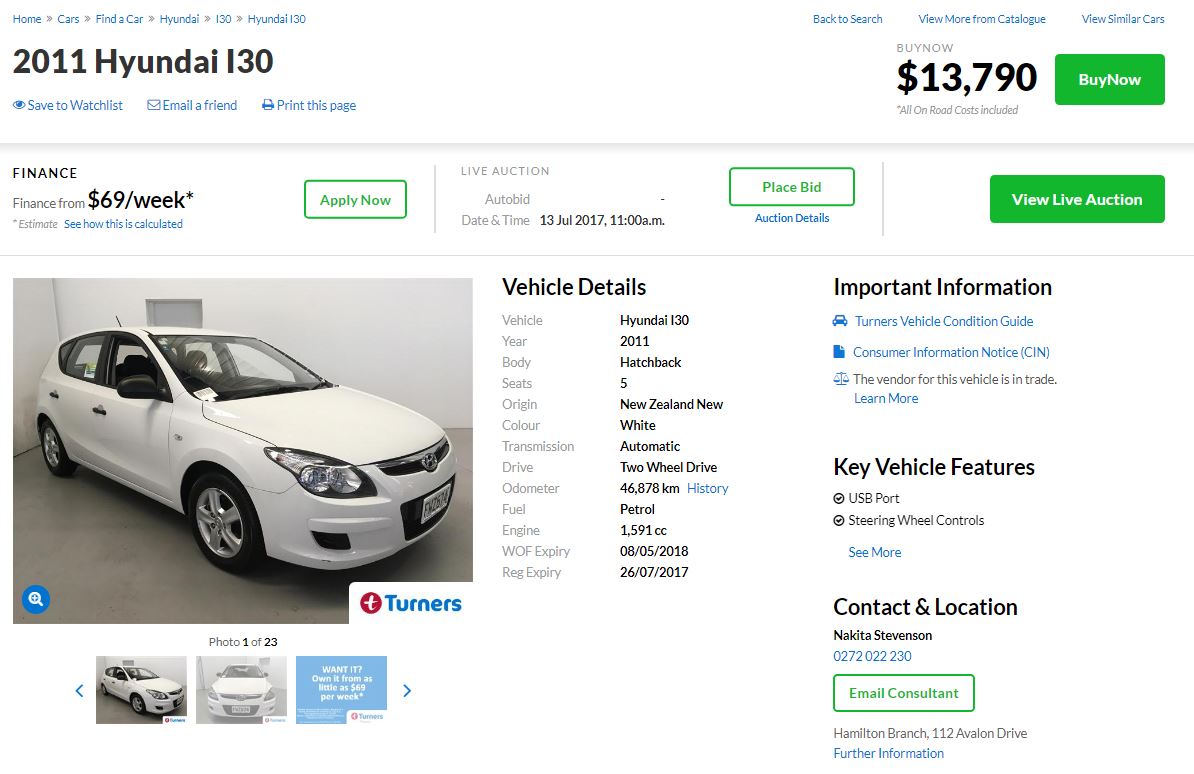Screen dimensions: 1194x774
Task: Click the magnifier zoom icon on car photo
Action: click(36, 599)
